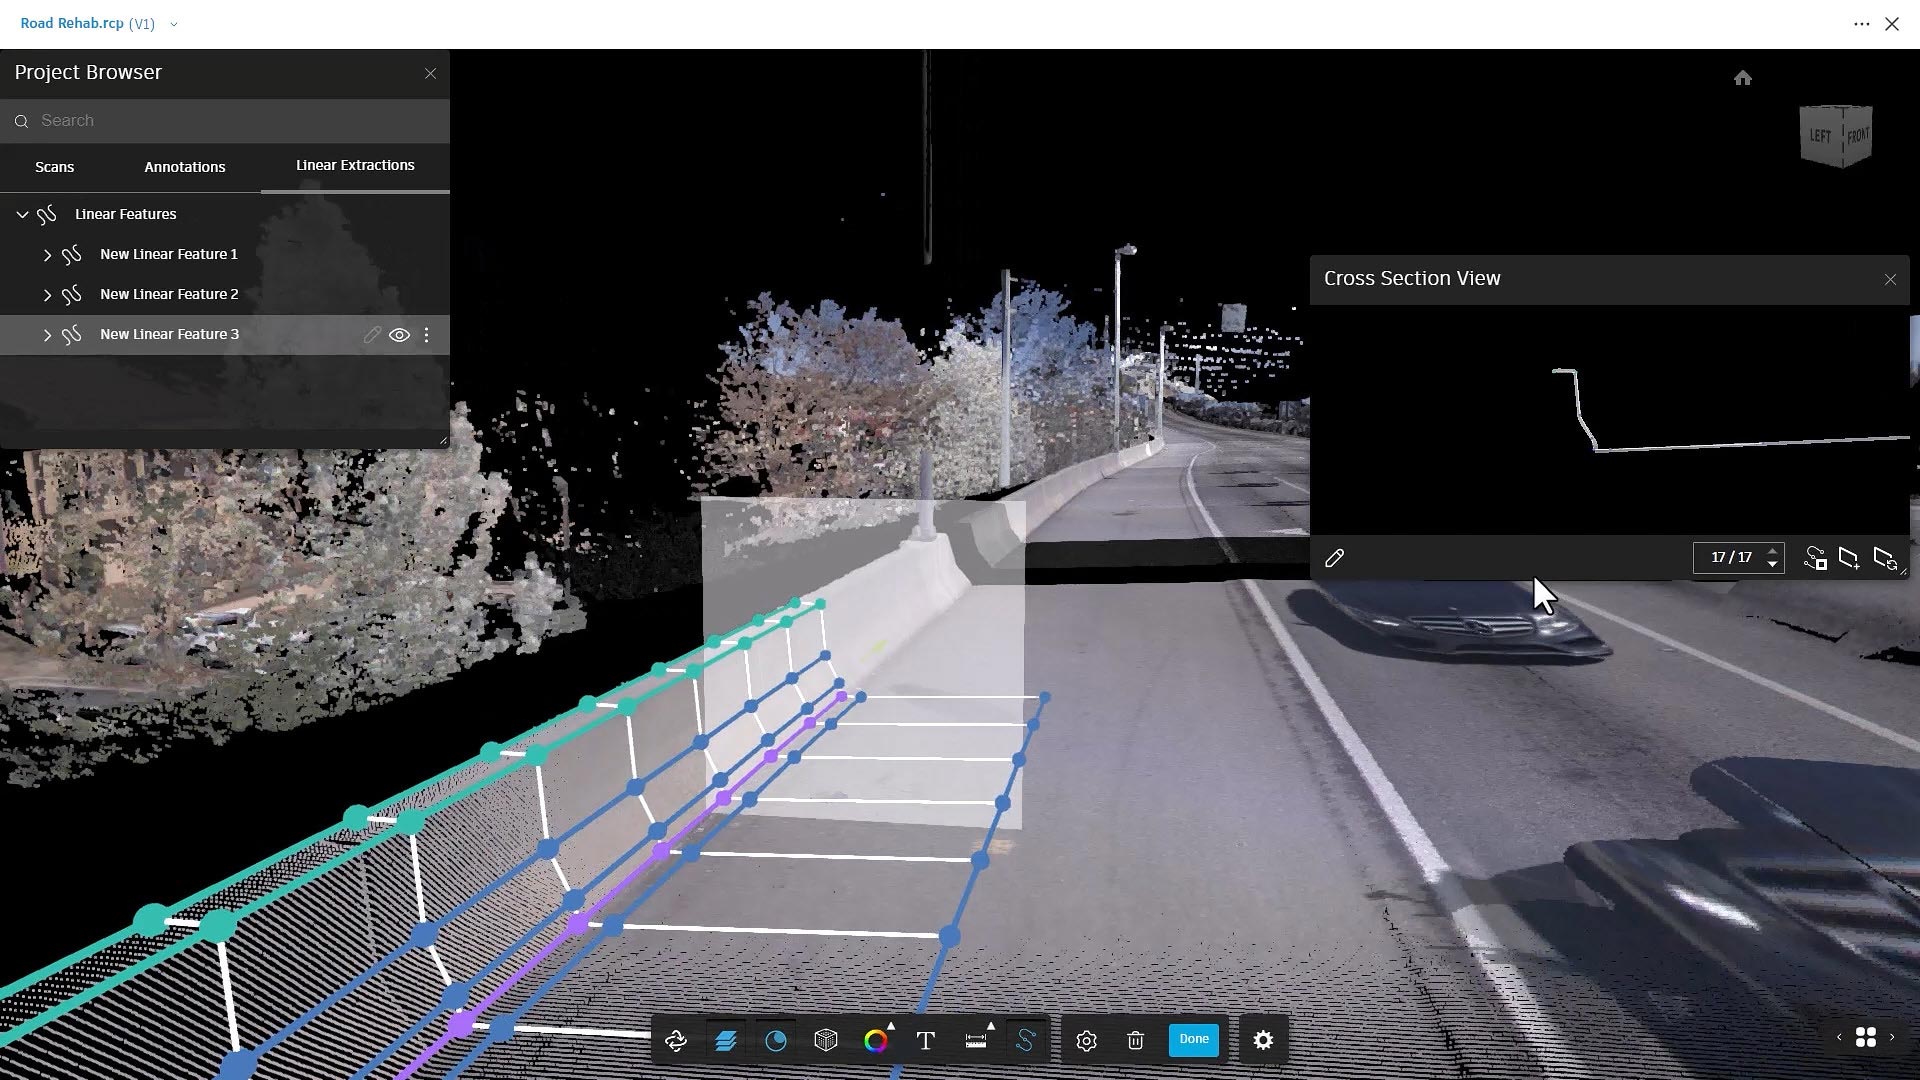Expand New Linear Feature 2 tree node
Viewport: 1920px width, 1080px height.
point(47,295)
